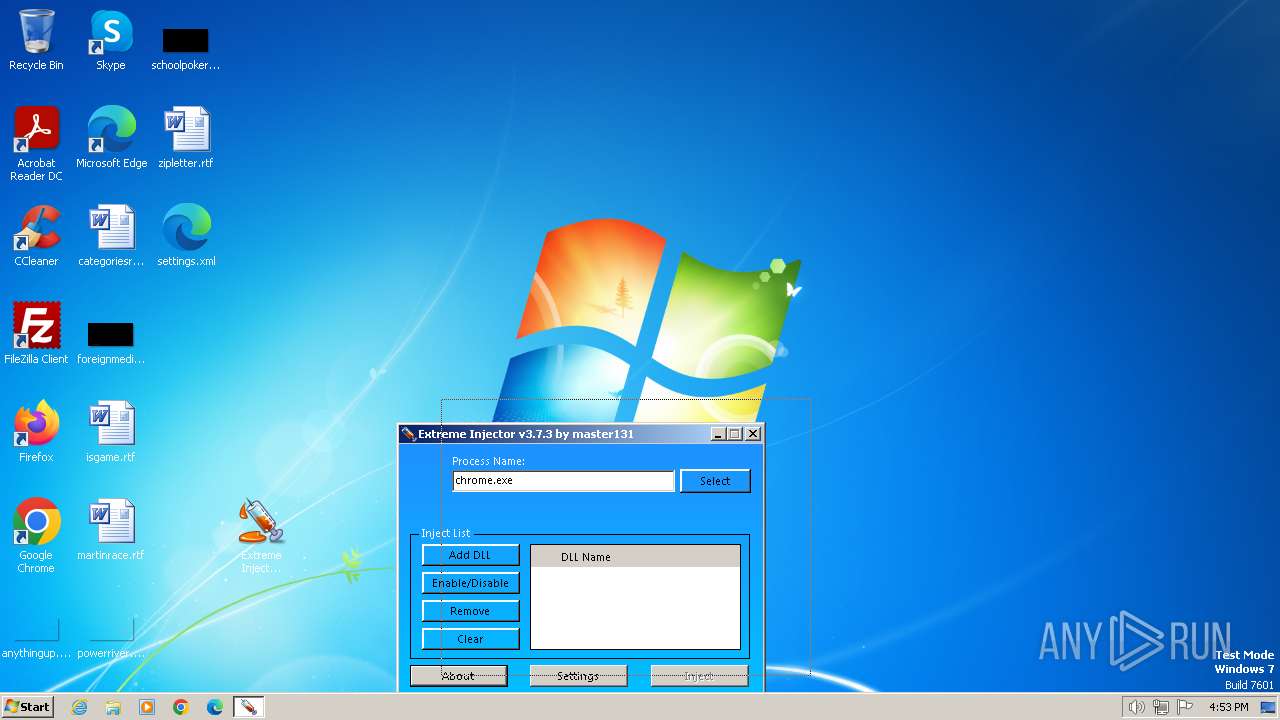Image resolution: width=1280 pixels, height=720 pixels.
Task: Click the Extreme Injector title bar icon
Action: (x=408, y=434)
